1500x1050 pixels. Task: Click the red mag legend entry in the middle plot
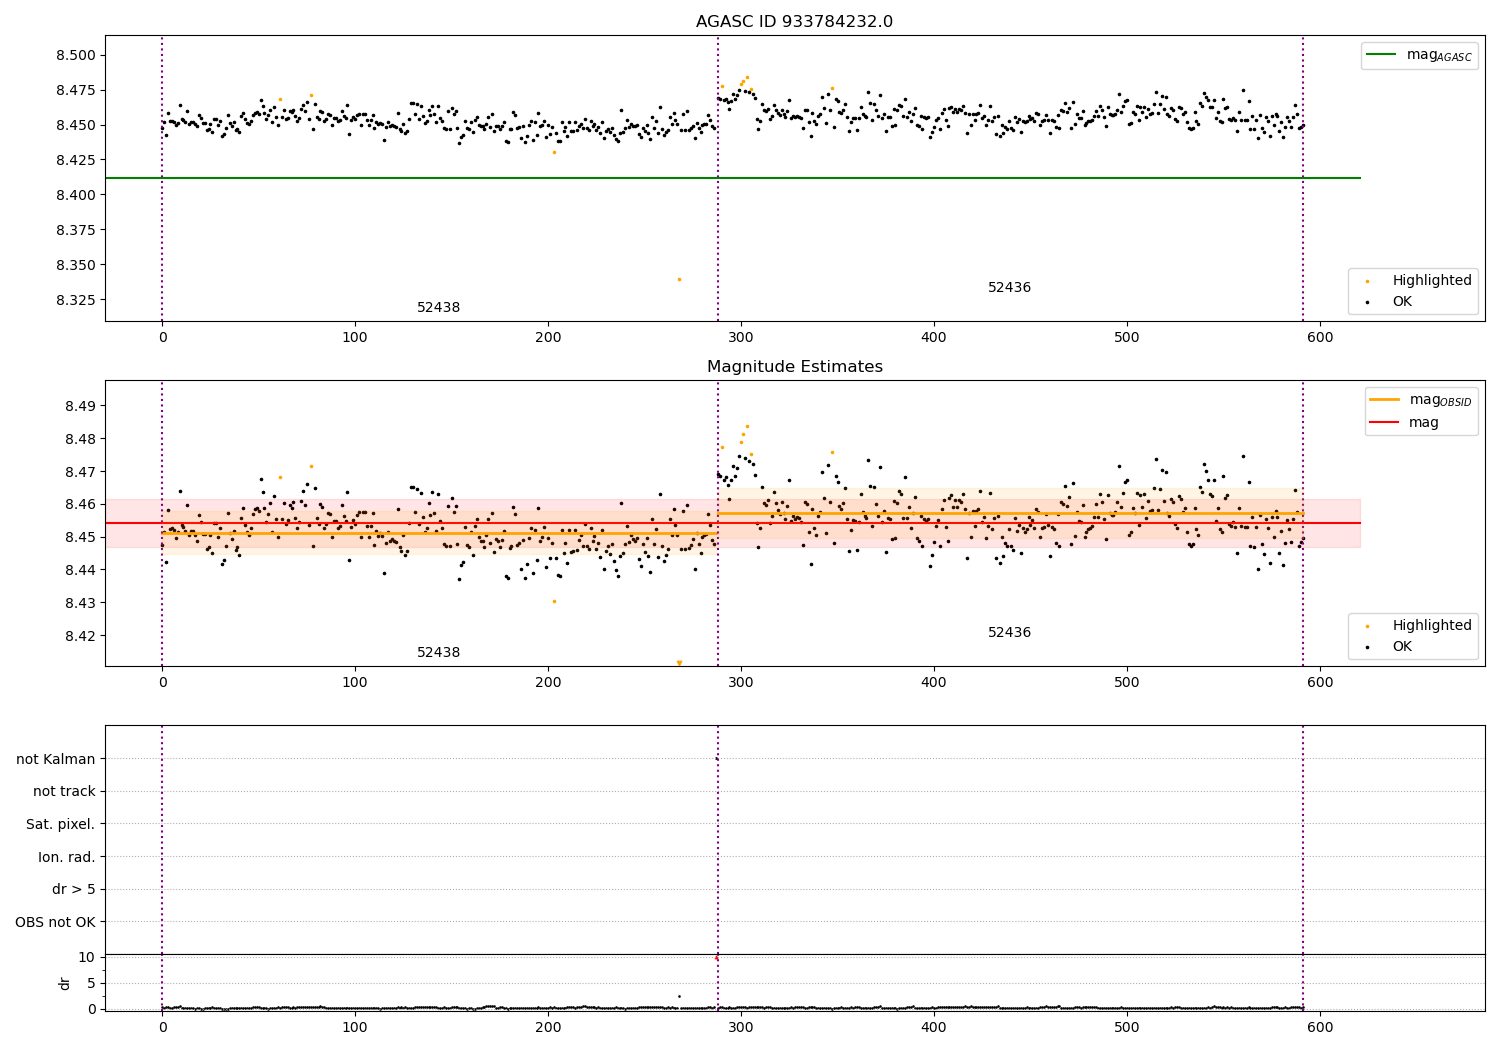[1405, 422]
